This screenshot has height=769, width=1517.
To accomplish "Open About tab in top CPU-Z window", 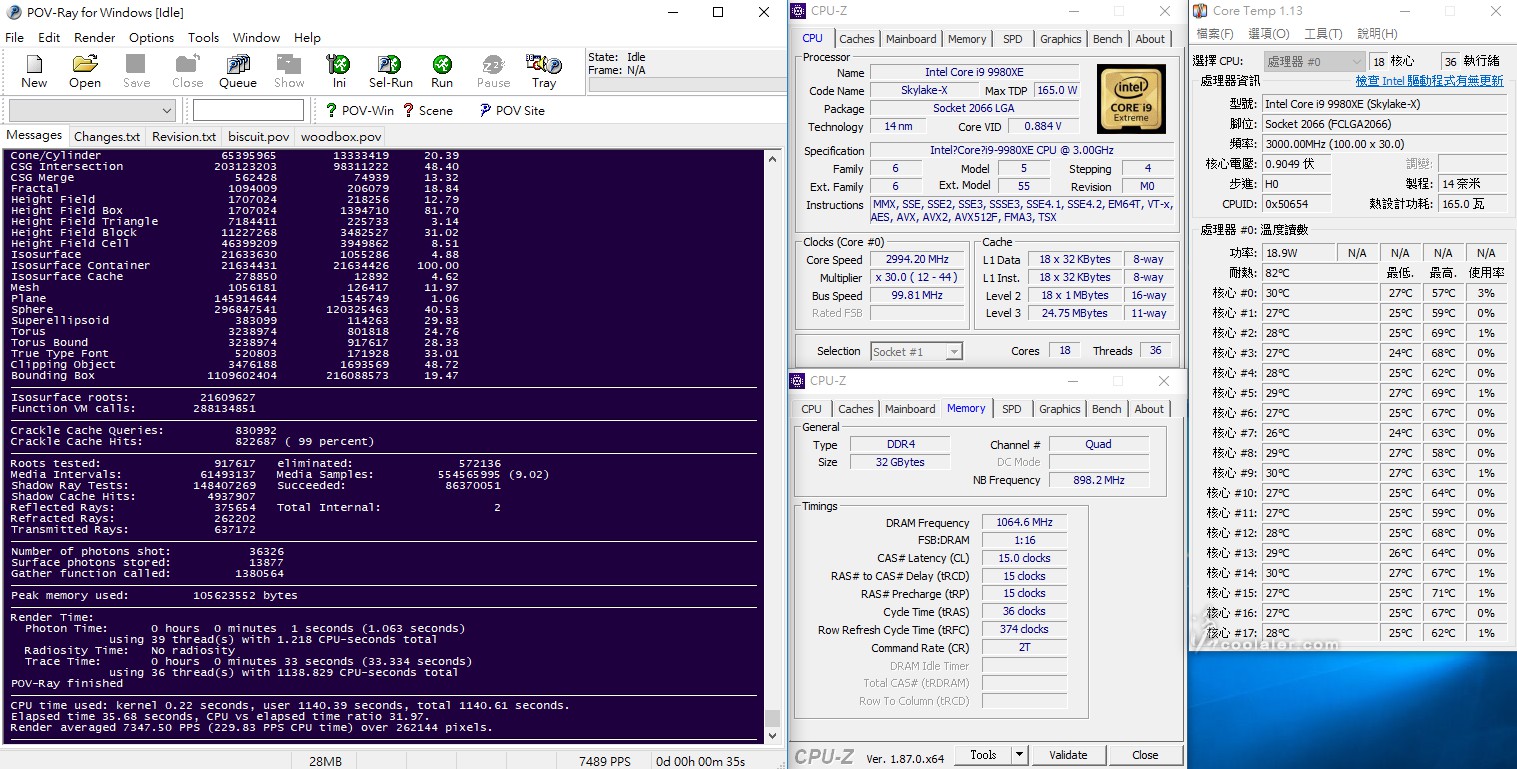I will coord(1150,39).
